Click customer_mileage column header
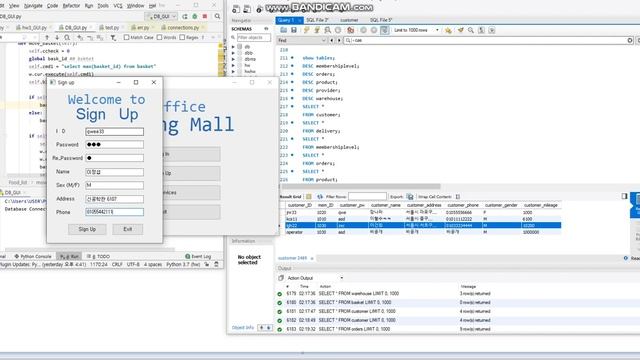 540,205
